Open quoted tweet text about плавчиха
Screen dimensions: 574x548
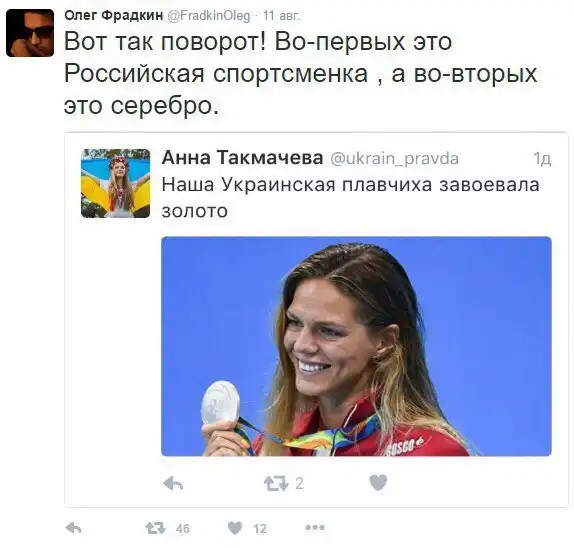tap(350, 197)
